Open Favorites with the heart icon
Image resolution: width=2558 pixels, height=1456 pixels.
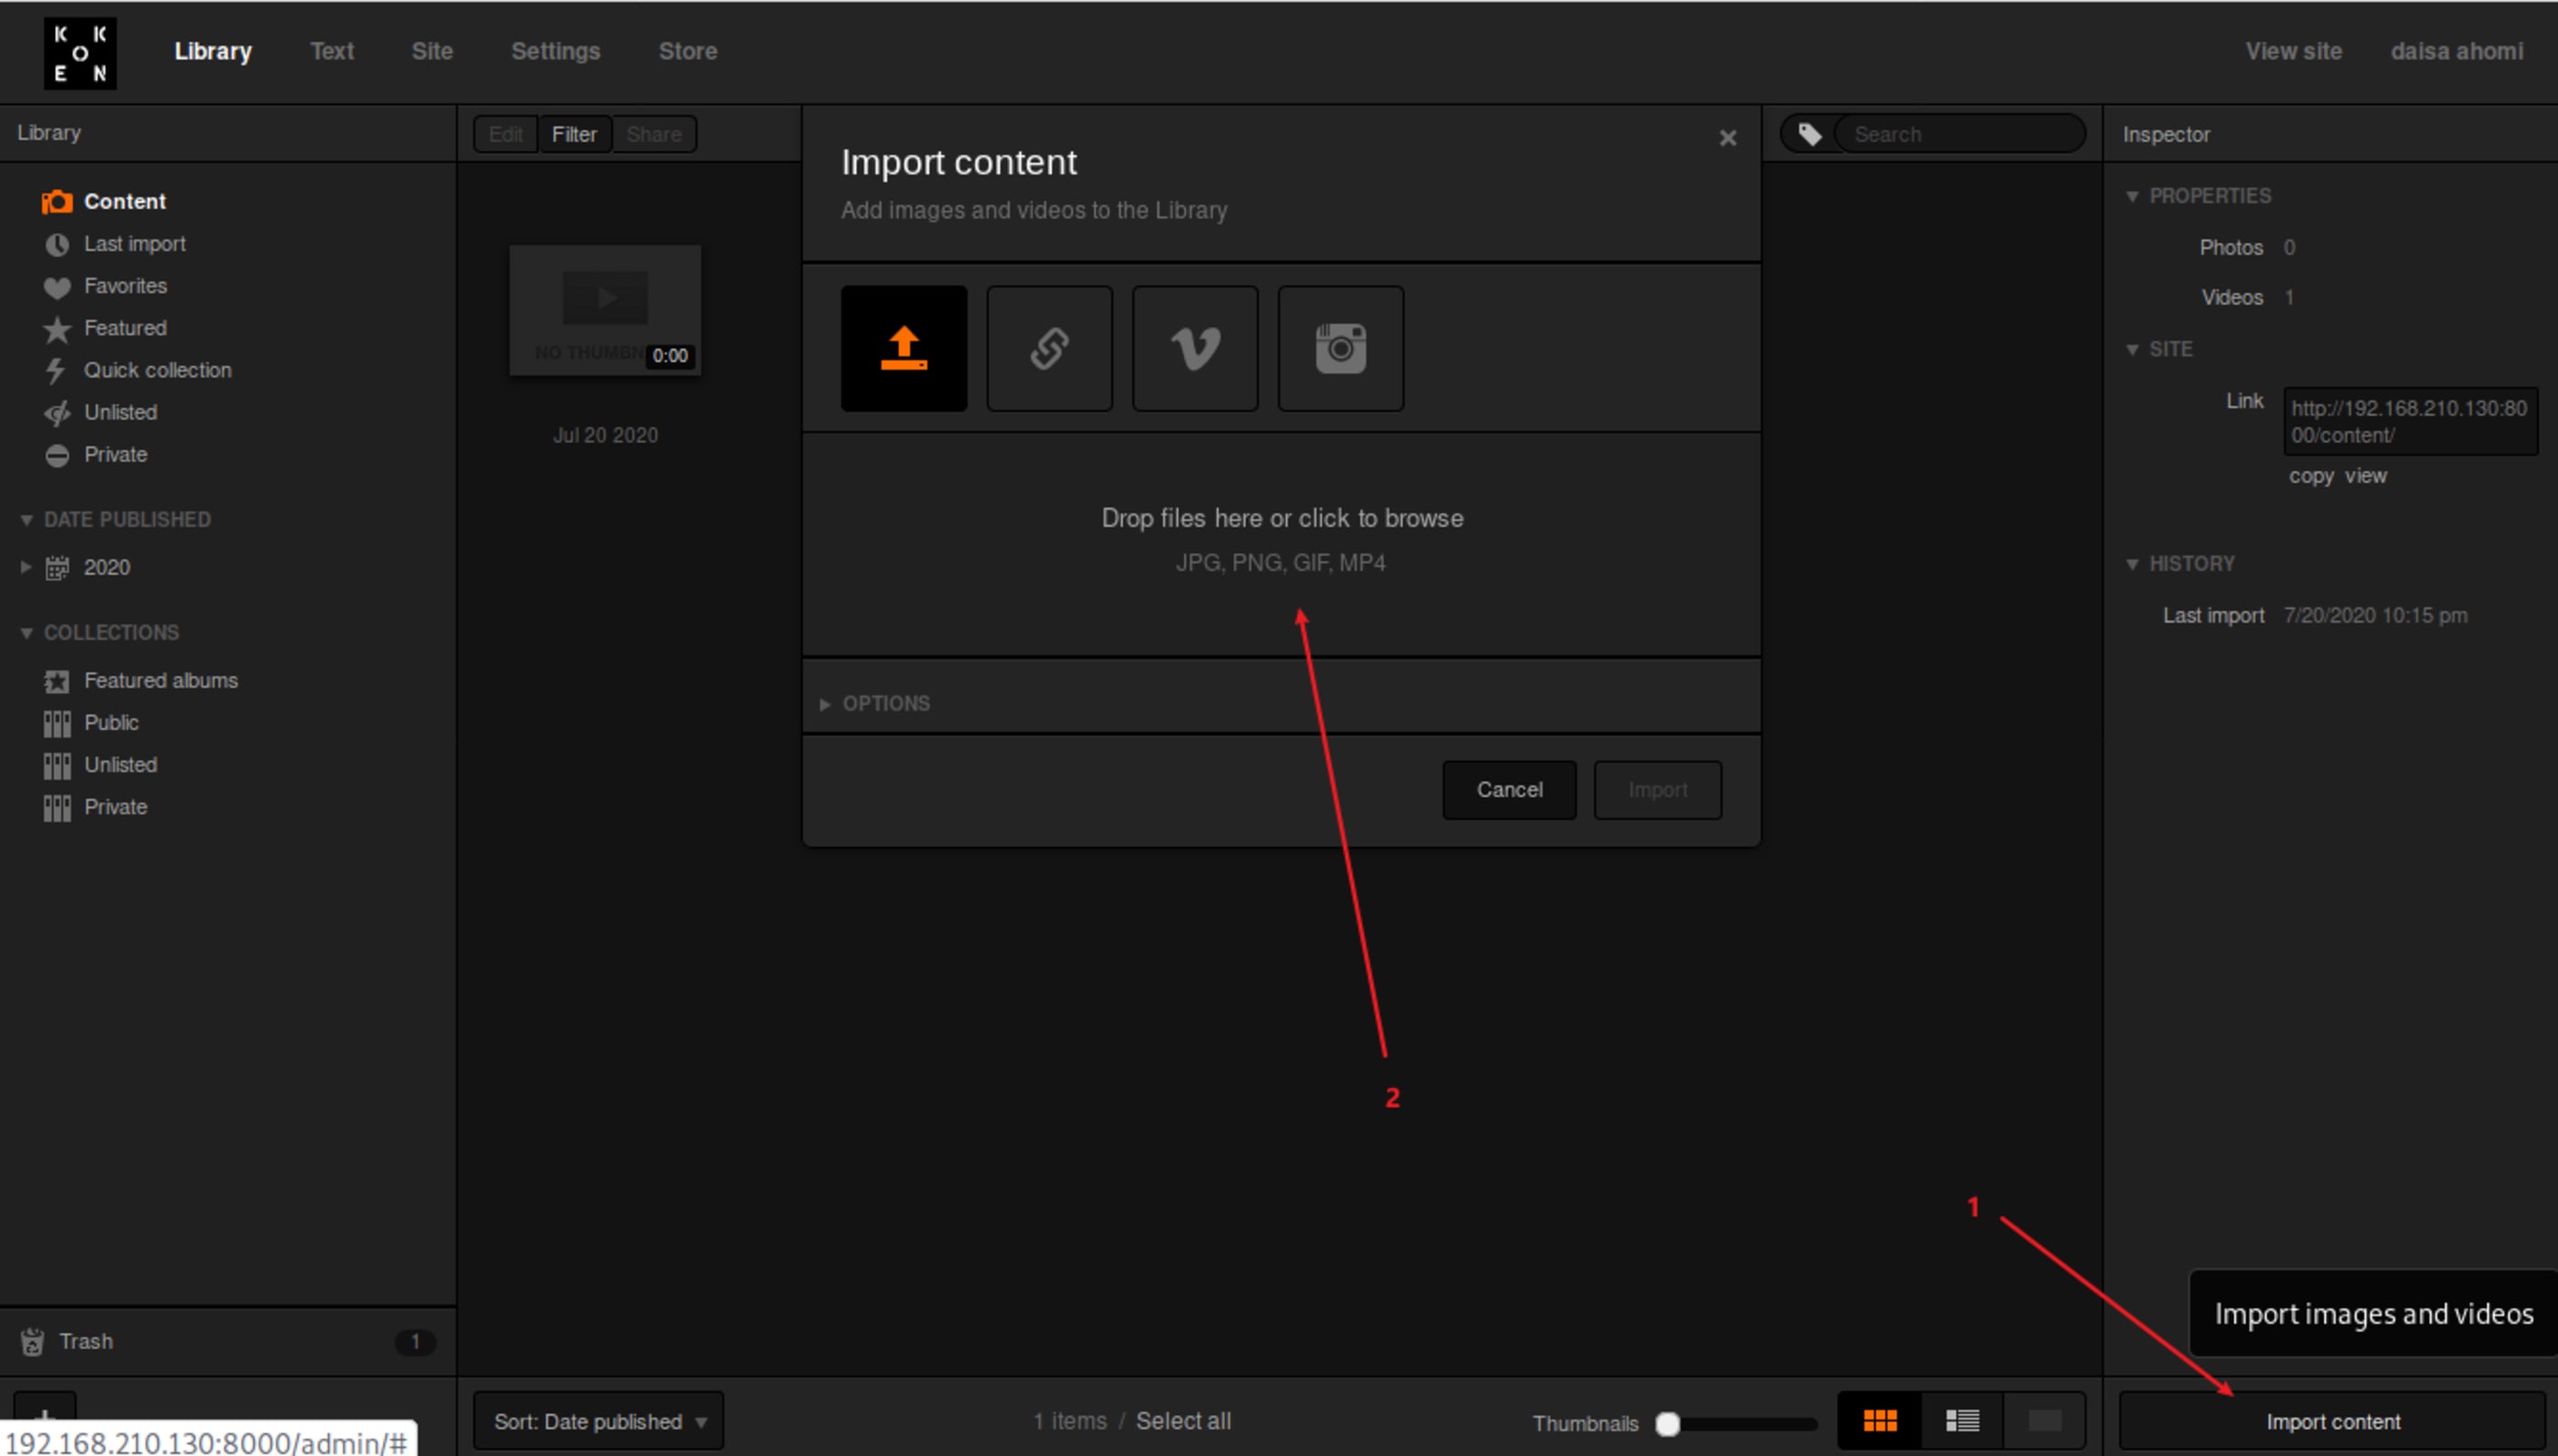[124, 286]
